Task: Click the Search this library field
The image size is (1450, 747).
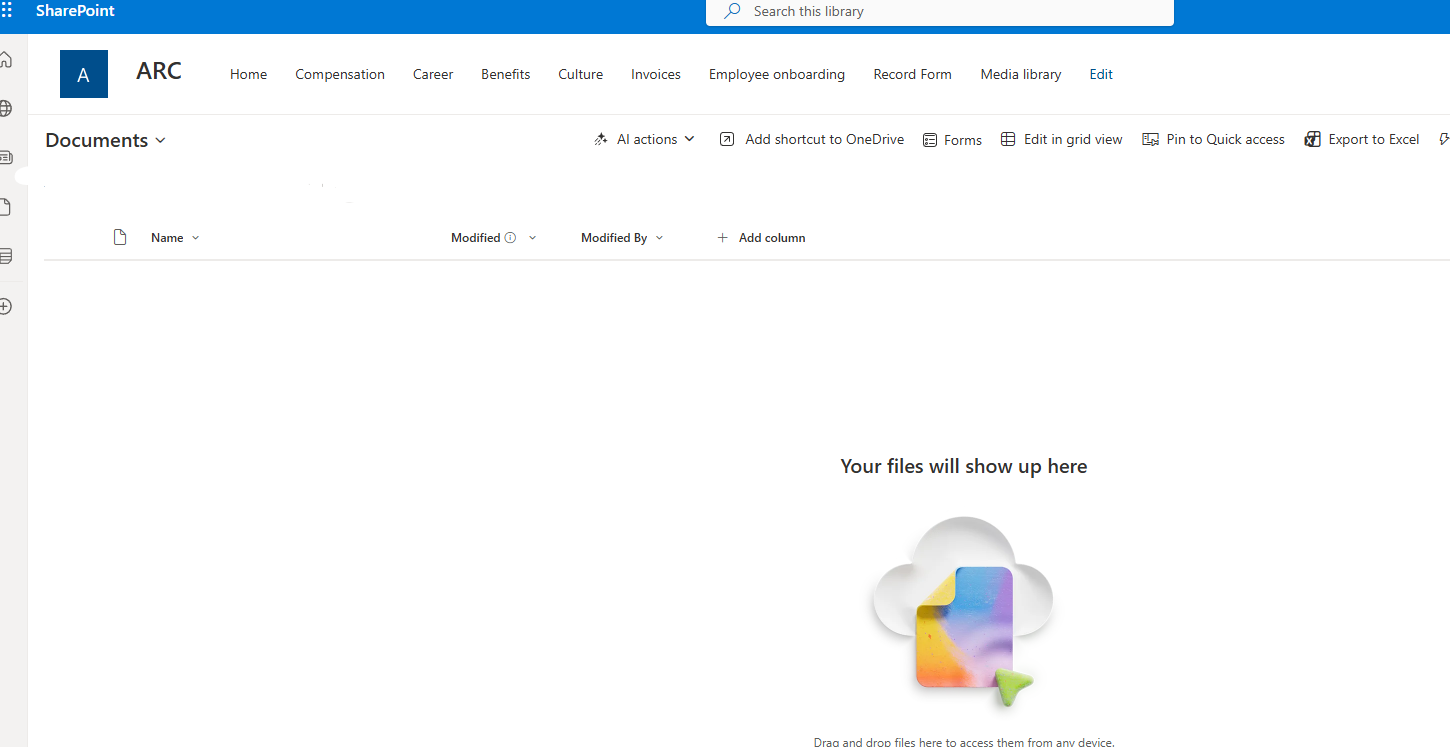Action: 940,12
